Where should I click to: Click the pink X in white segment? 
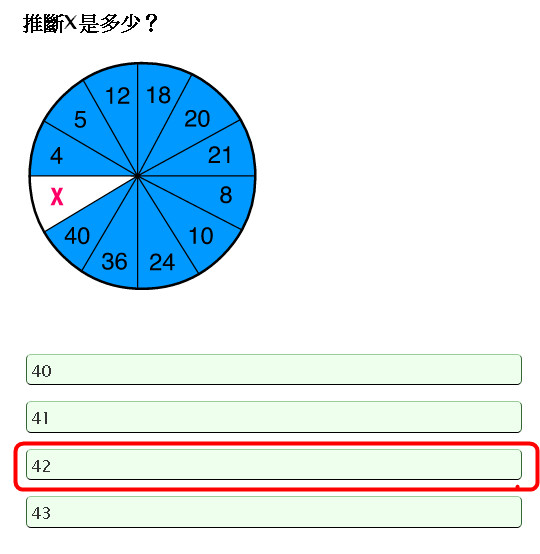[57, 197]
